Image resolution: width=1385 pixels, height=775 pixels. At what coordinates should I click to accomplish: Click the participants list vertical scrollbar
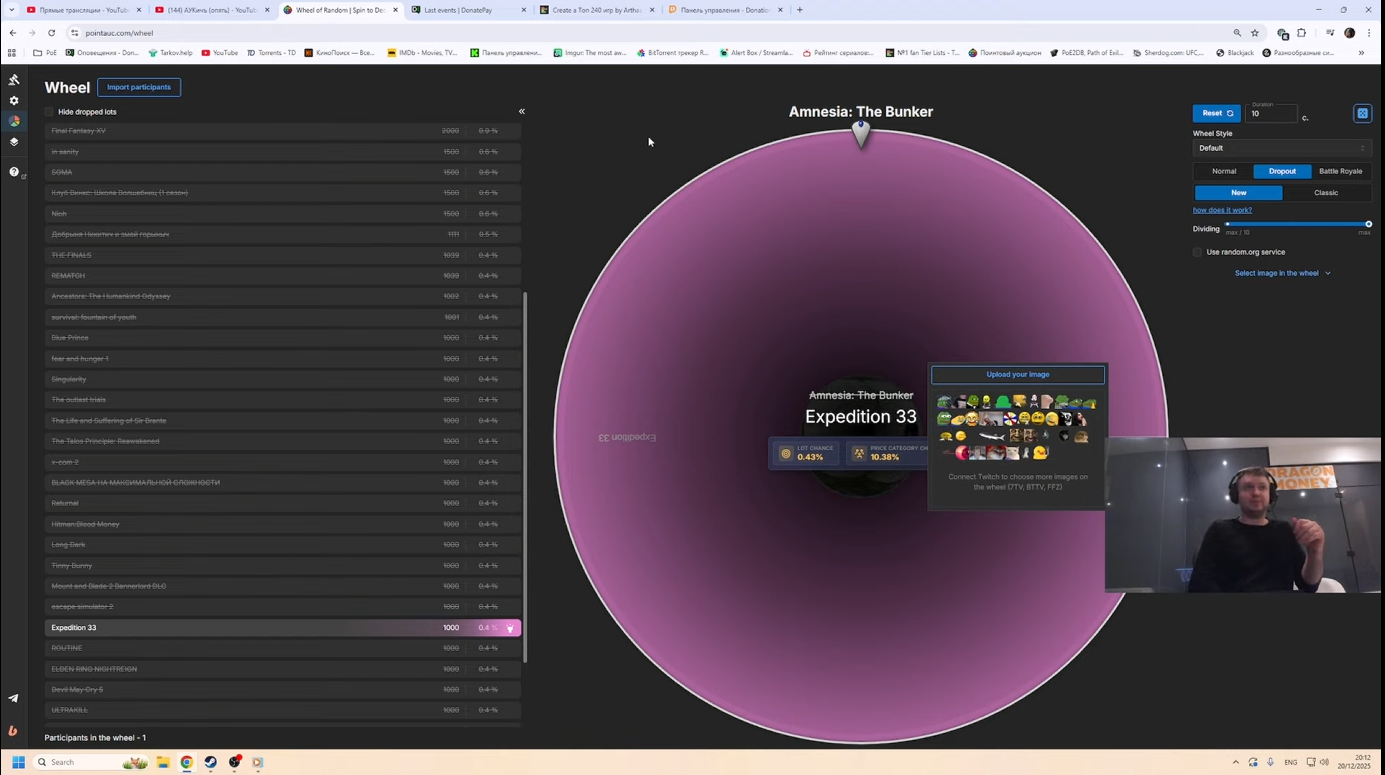[x=525, y=476]
